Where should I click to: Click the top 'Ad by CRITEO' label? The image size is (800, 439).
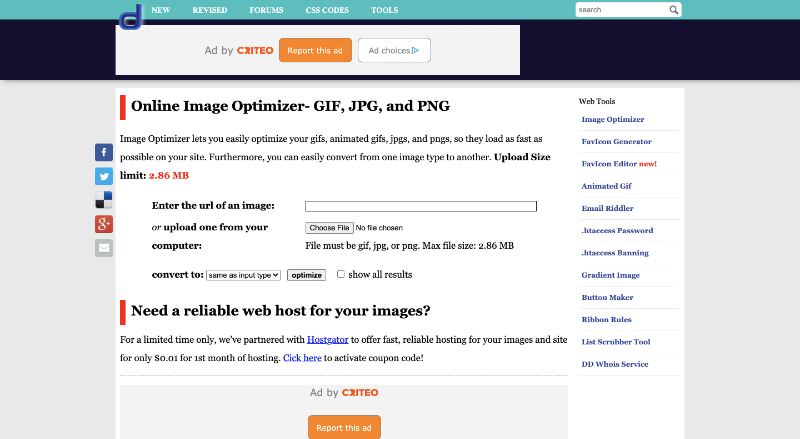pos(239,51)
